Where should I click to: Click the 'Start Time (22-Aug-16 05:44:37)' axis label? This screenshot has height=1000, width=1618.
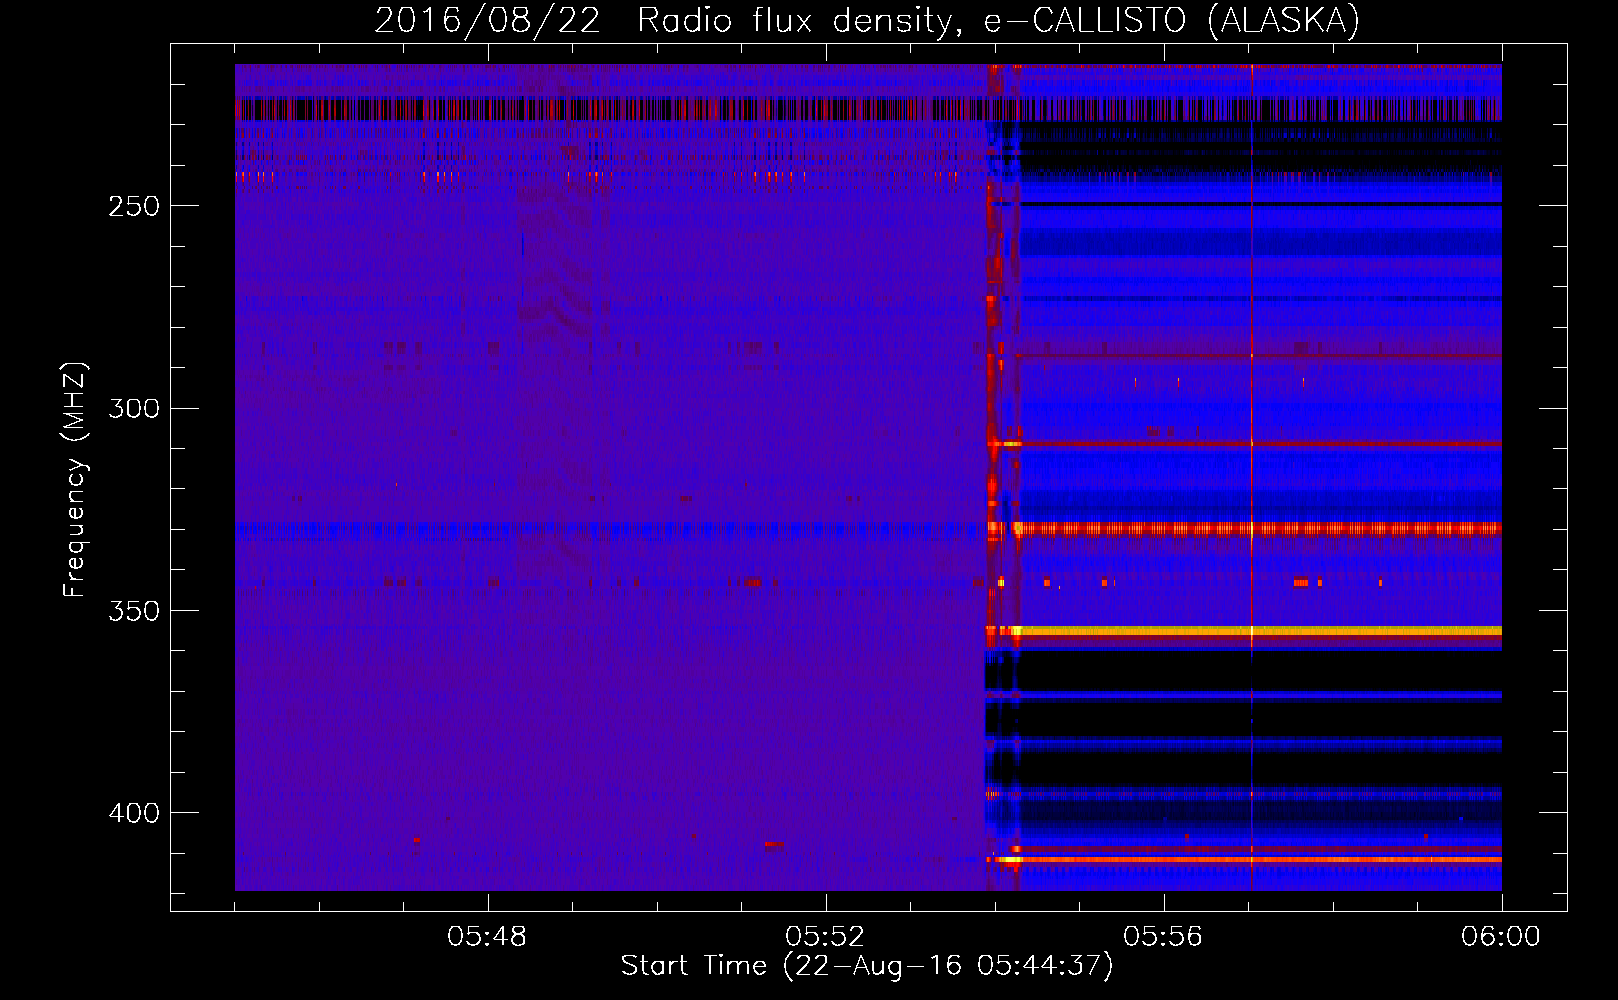click(866, 966)
